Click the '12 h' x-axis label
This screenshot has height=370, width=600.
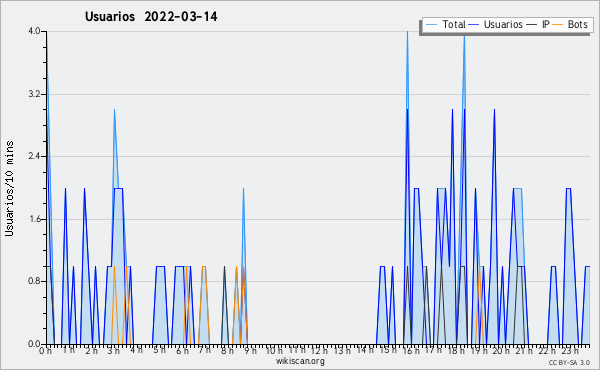(x=319, y=350)
